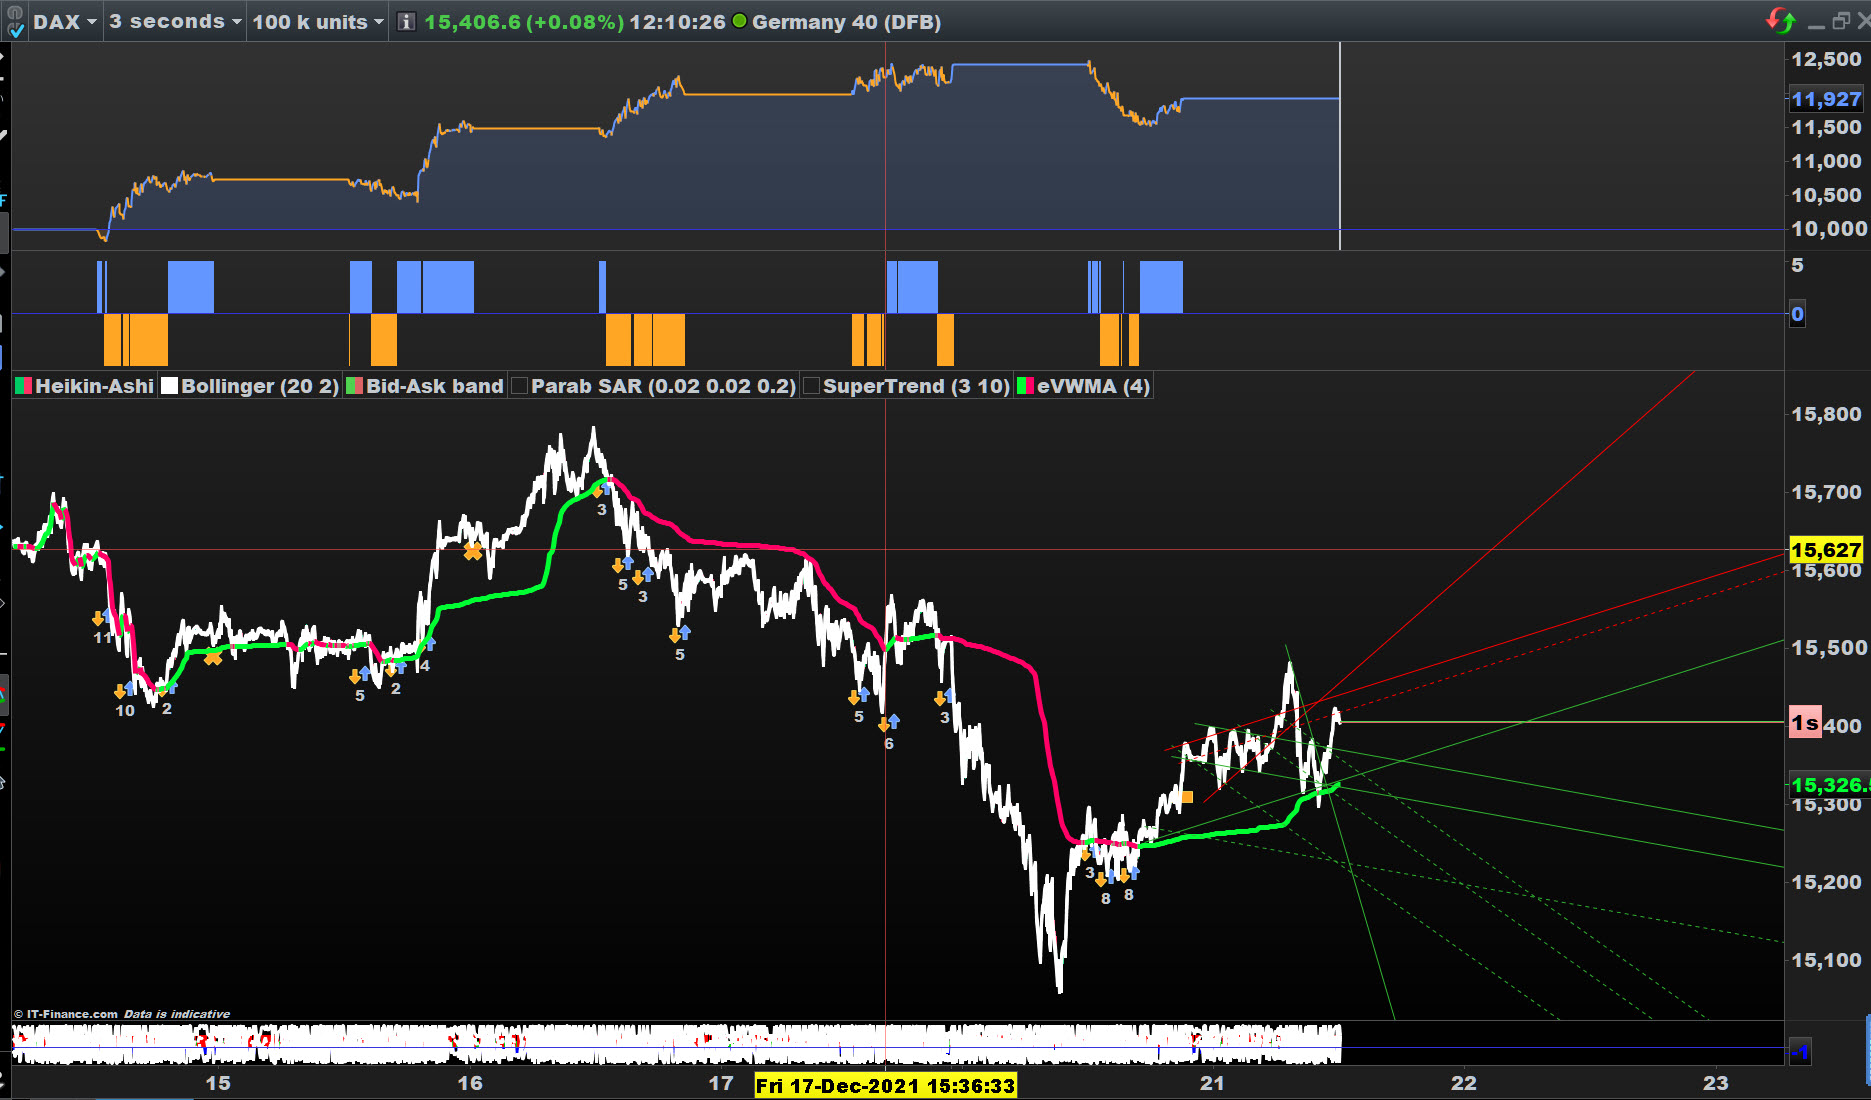
Task: Click the 15,406.6 (+0.08%) price text
Action: (524, 22)
